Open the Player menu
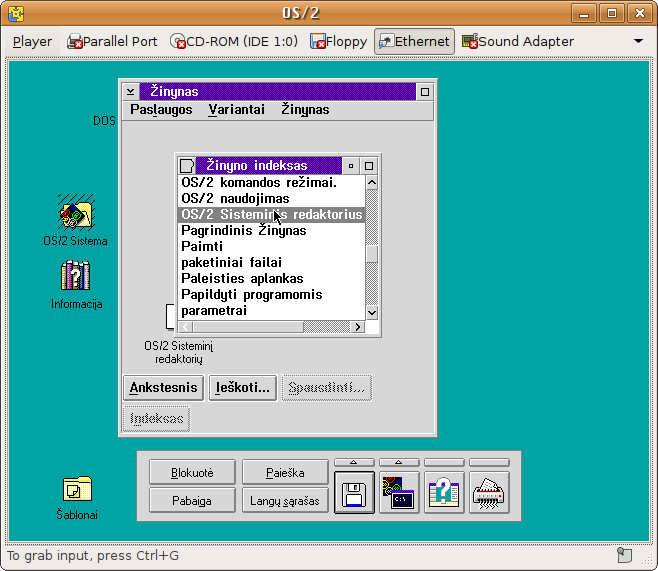 [x=32, y=42]
